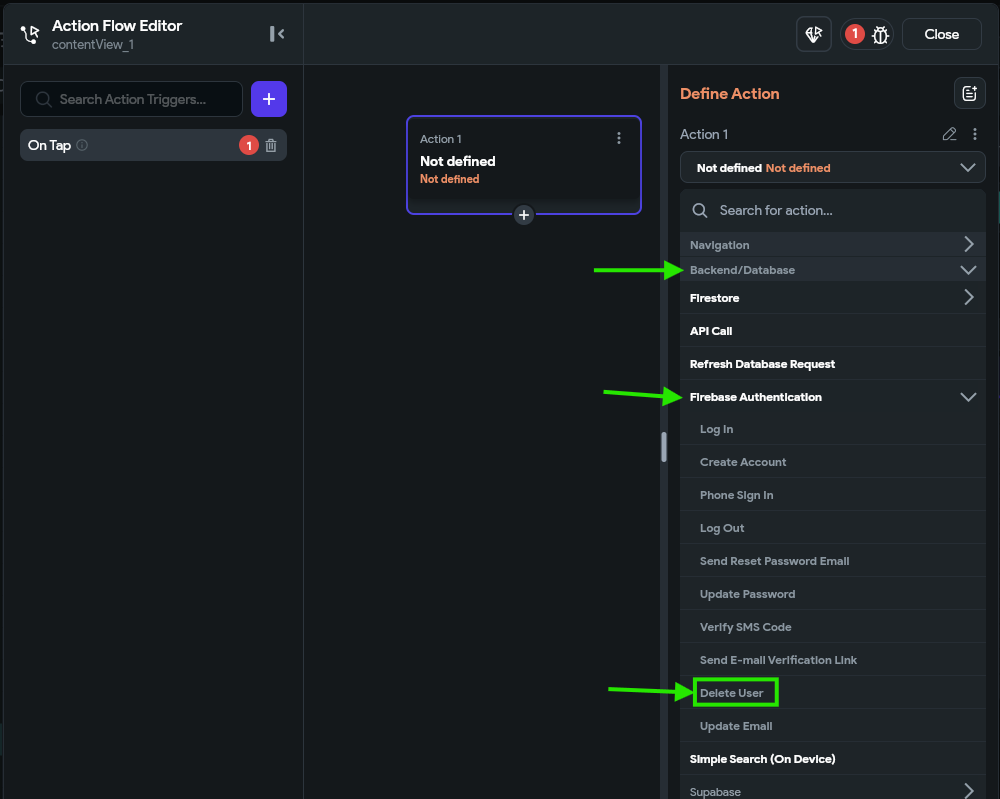Click the Search Action Triggers field
The width and height of the screenshot is (1000, 799).
[131, 99]
